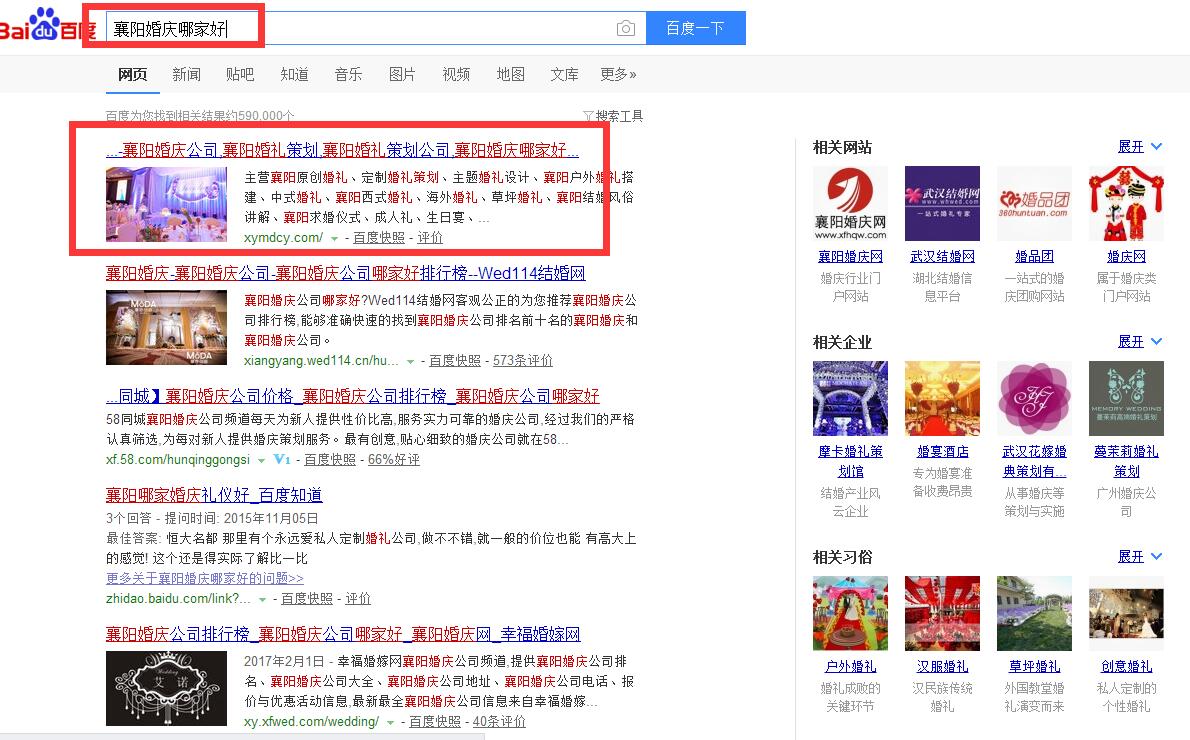This screenshot has width=1190, height=740.
Task: Open the 武汉结婚网 text link
Action: point(942,257)
